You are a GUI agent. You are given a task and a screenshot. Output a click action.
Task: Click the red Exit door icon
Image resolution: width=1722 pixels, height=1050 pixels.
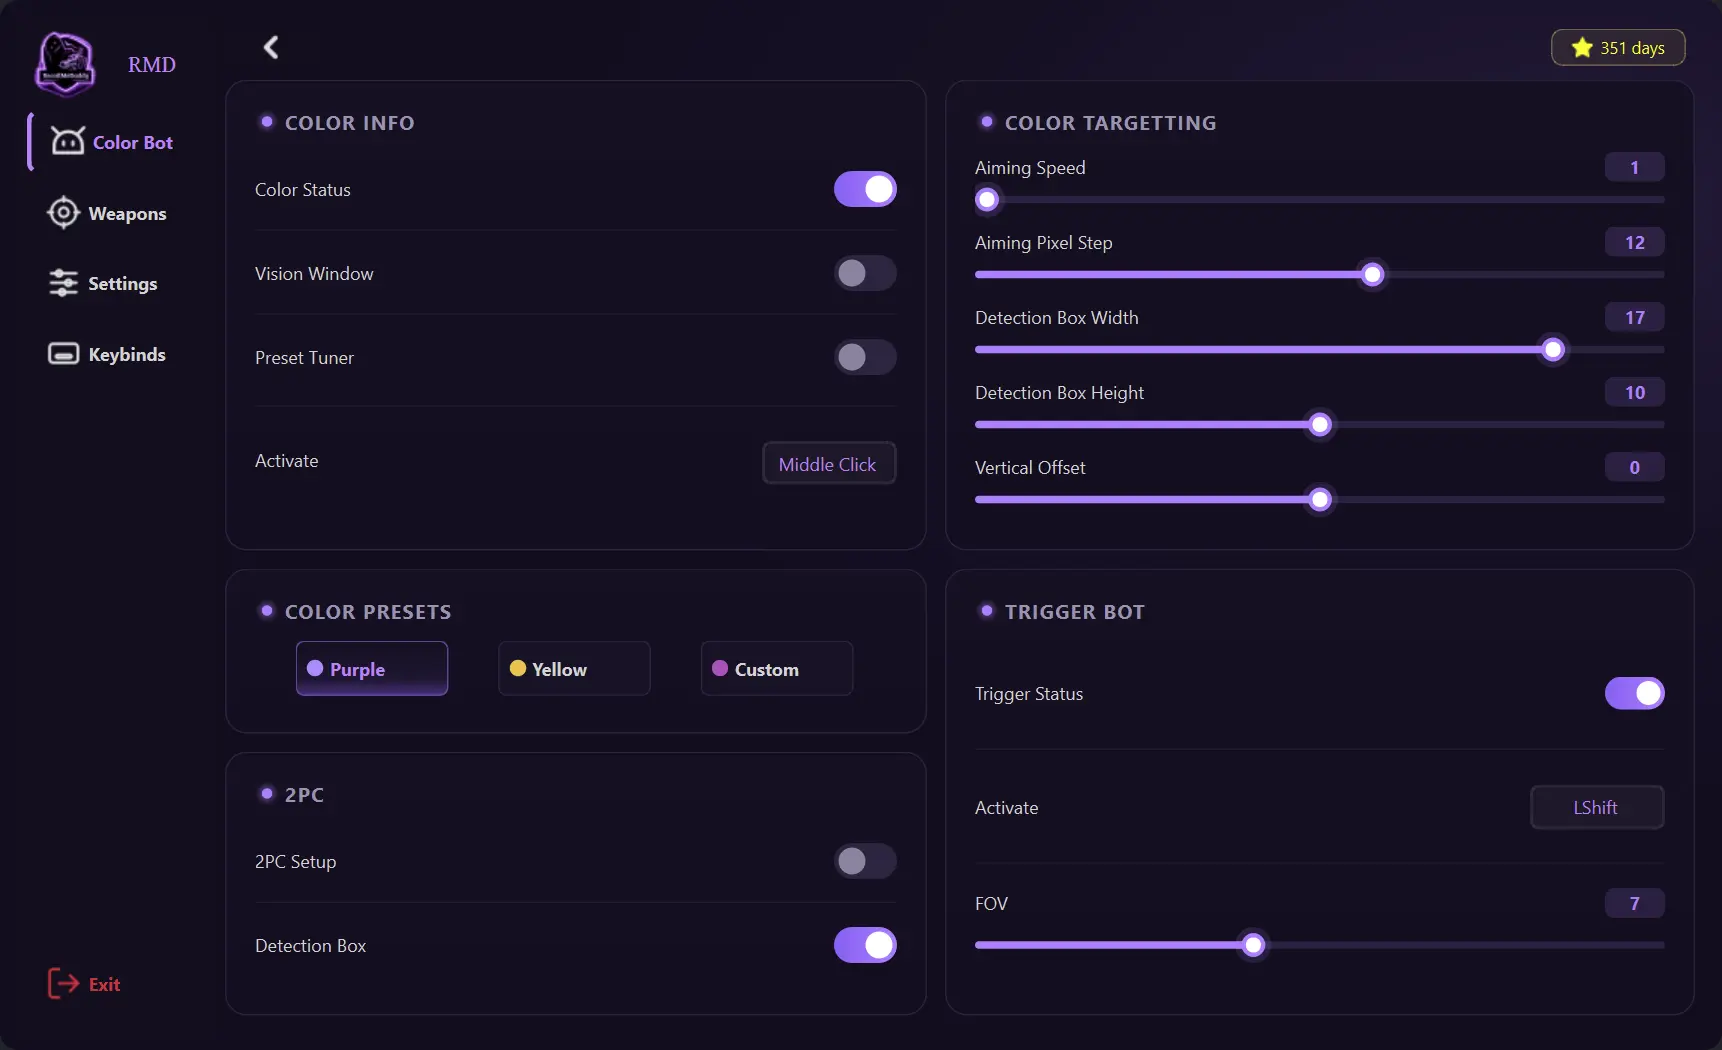[x=63, y=984]
